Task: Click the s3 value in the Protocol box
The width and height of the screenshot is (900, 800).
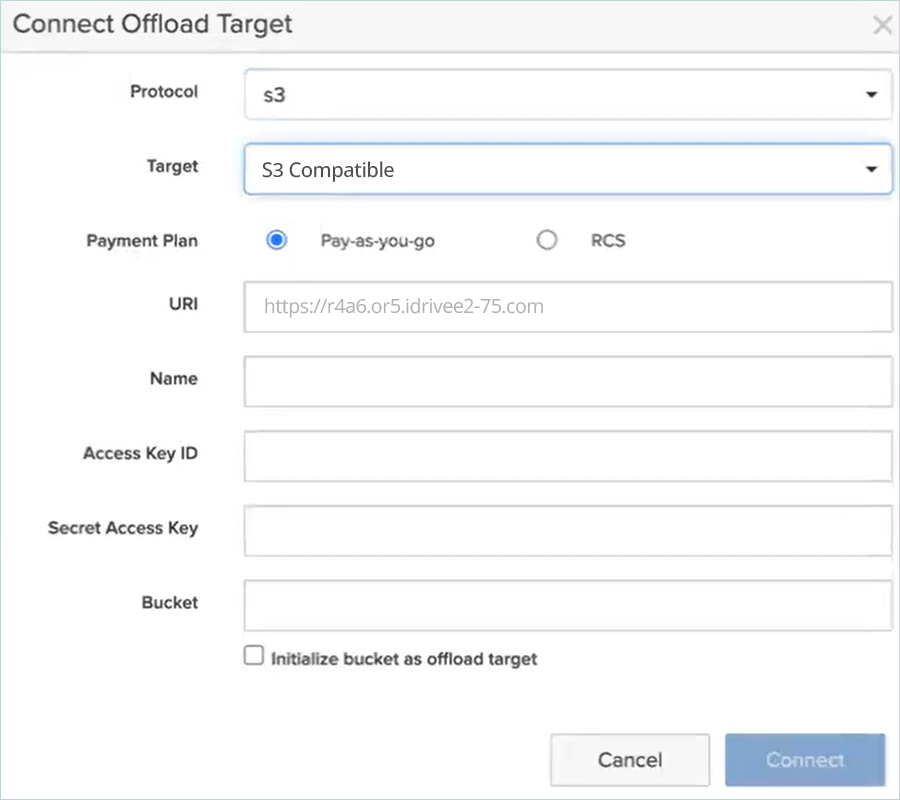Action: [274, 95]
